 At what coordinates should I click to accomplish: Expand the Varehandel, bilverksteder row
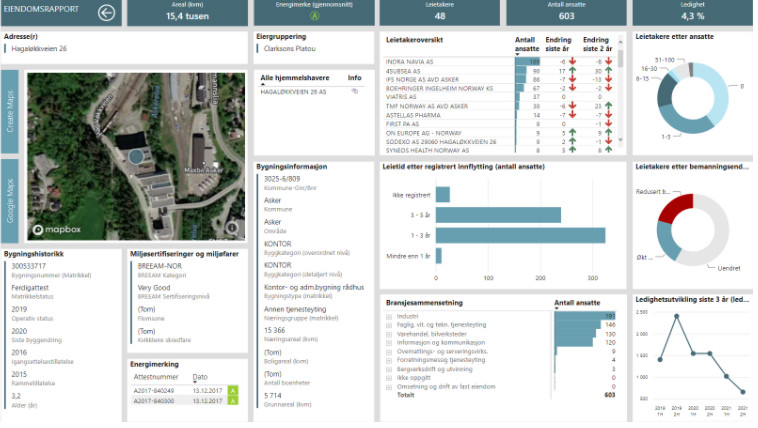pyautogui.click(x=389, y=334)
